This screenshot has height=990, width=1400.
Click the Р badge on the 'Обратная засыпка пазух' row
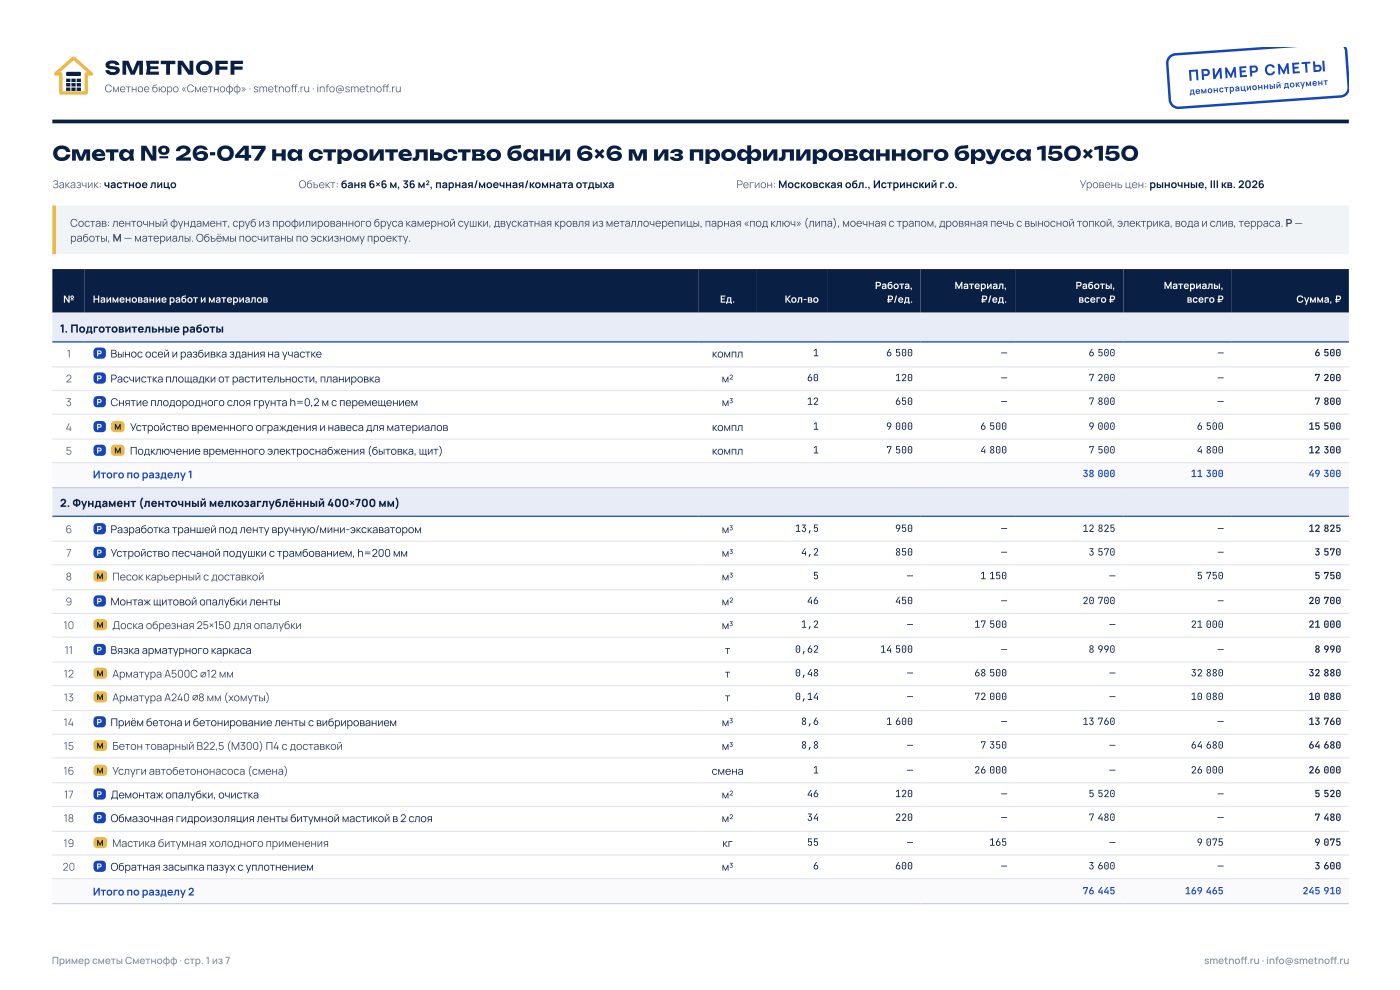(99, 867)
